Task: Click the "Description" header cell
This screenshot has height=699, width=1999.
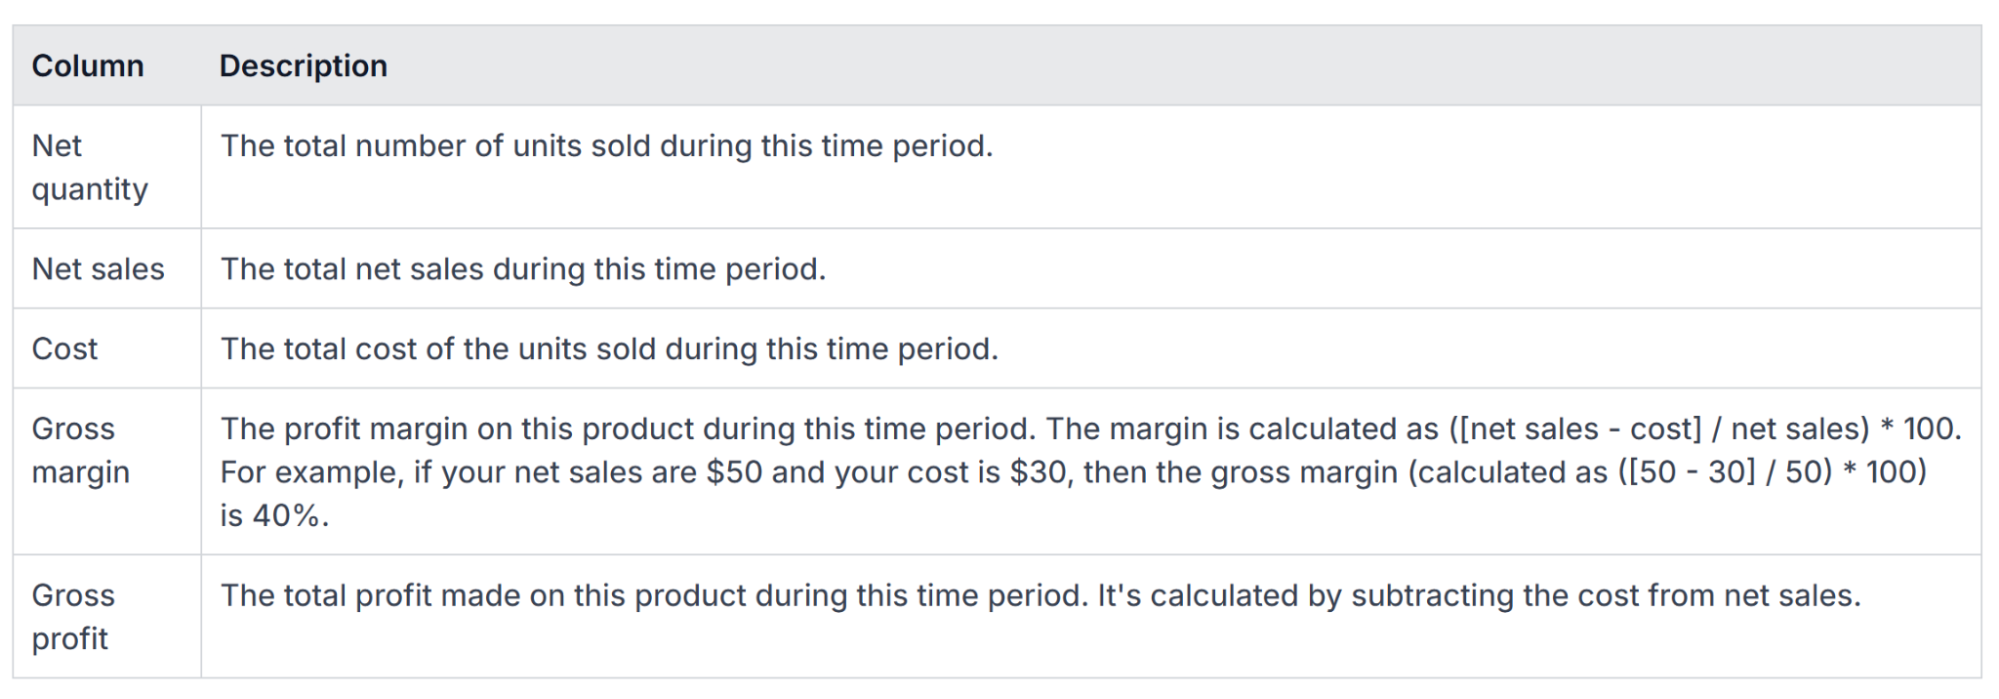Action: click(303, 66)
